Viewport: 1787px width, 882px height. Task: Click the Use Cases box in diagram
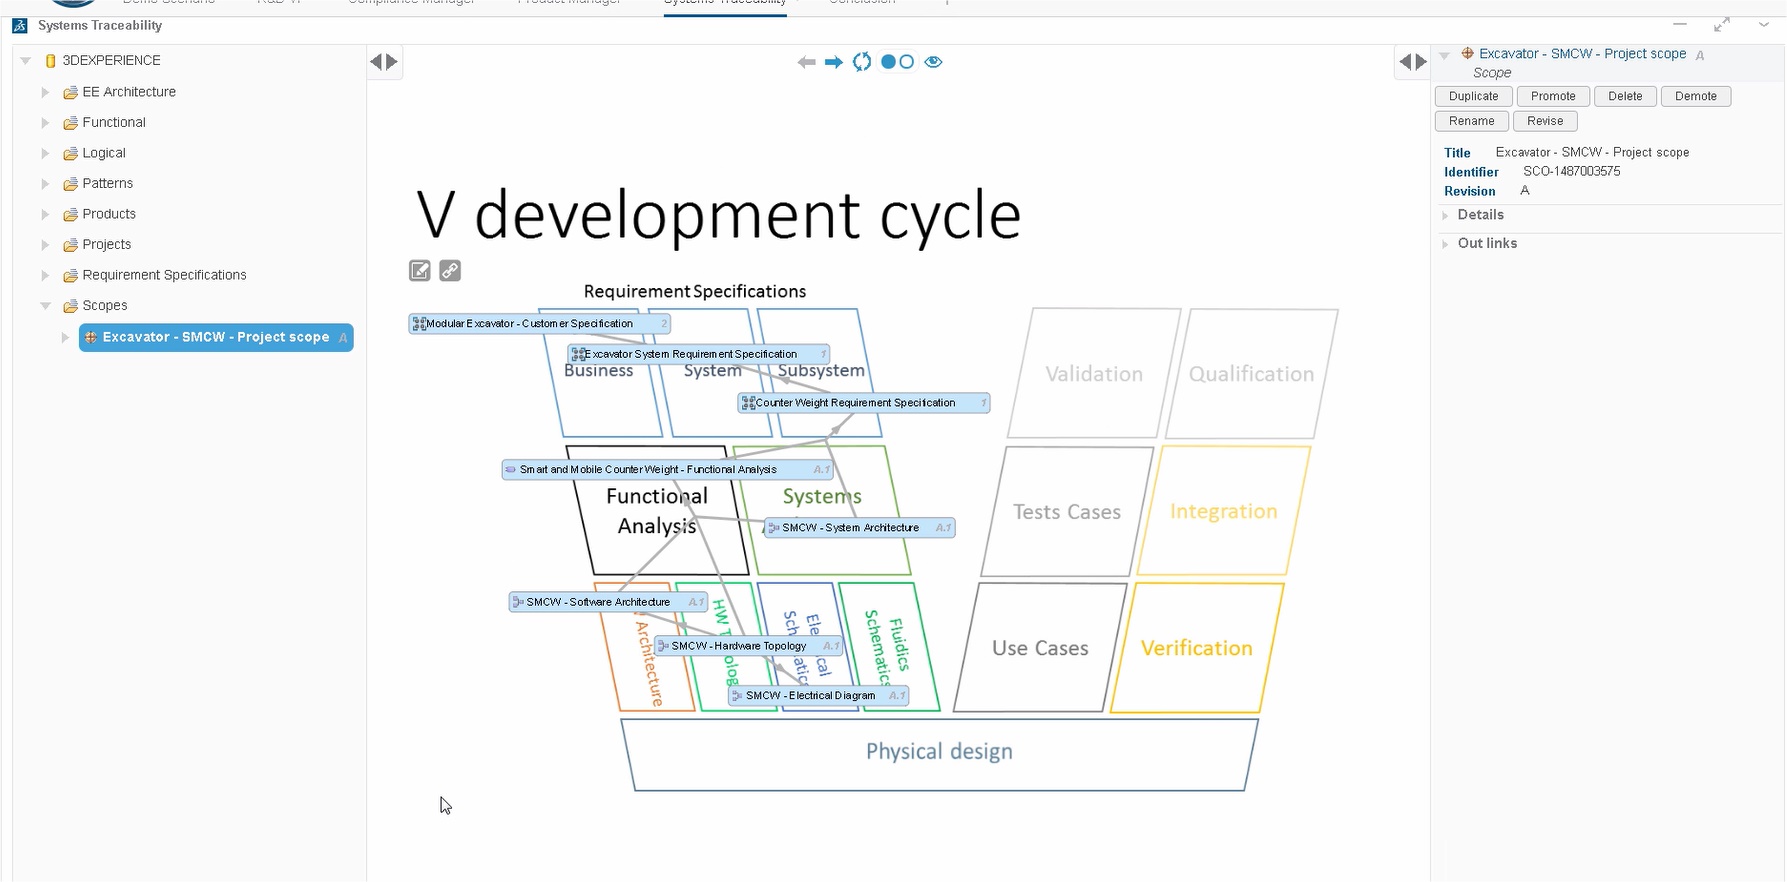1040,648
